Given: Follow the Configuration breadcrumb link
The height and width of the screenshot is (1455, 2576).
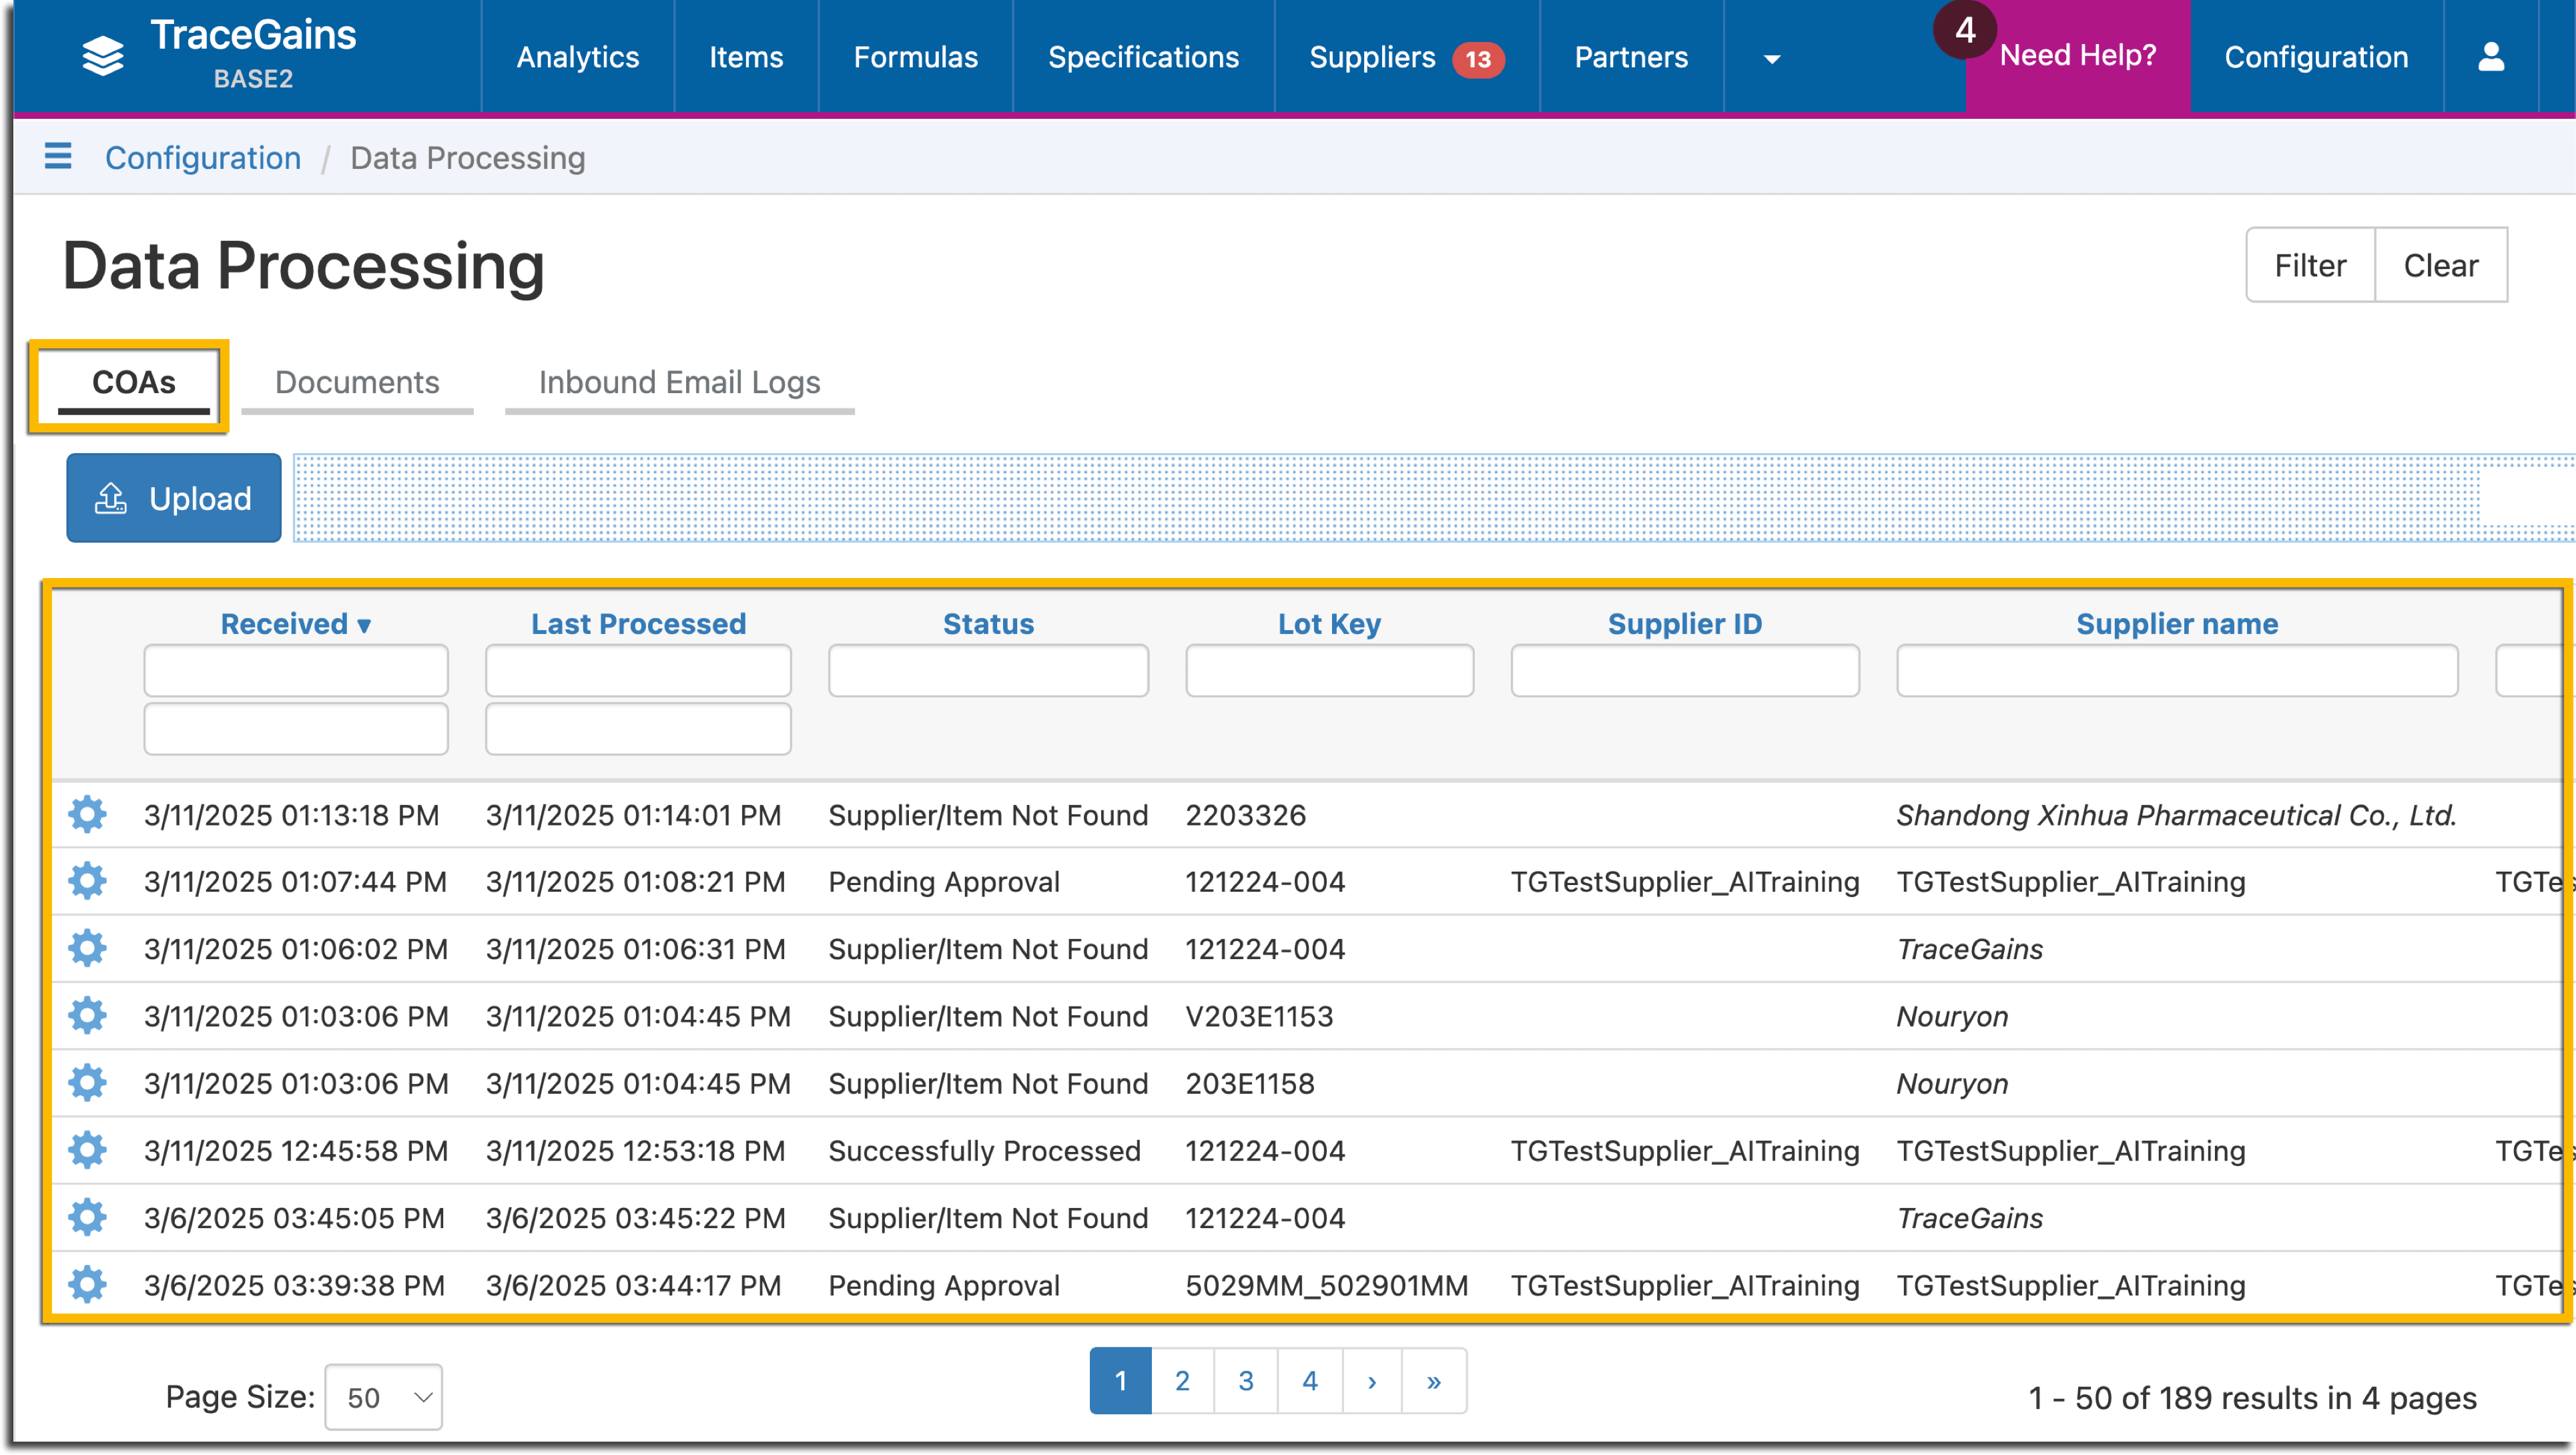Looking at the screenshot, I should click(203, 157).
